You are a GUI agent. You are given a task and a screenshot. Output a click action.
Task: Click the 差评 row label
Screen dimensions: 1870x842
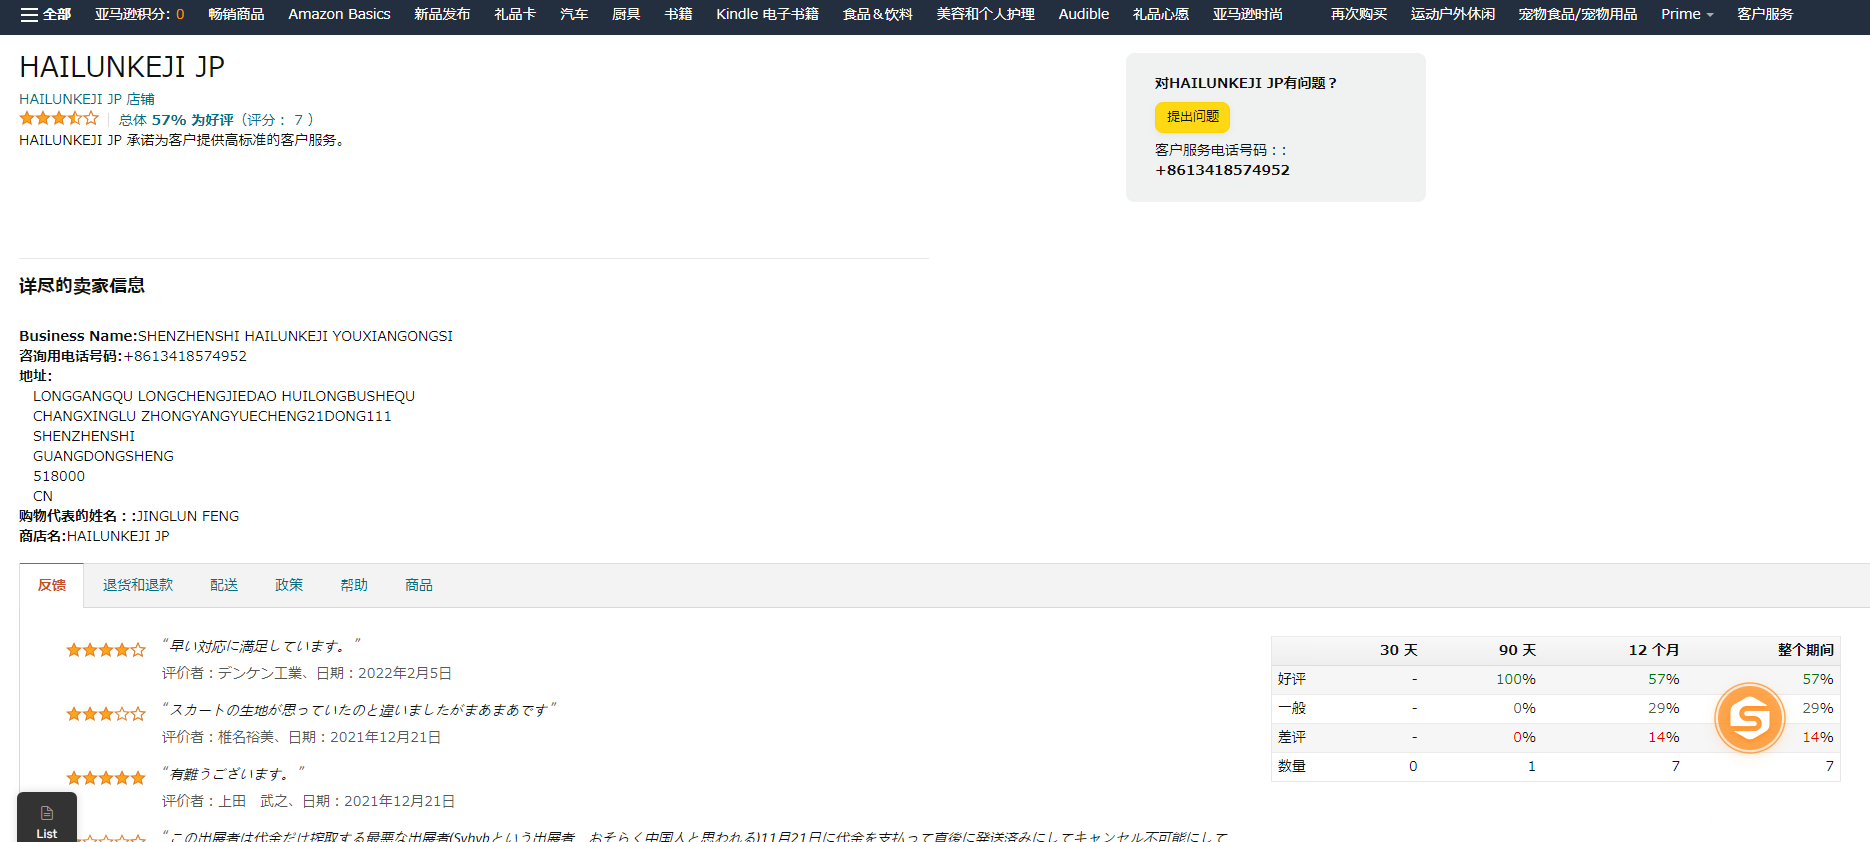point(1292,737)
